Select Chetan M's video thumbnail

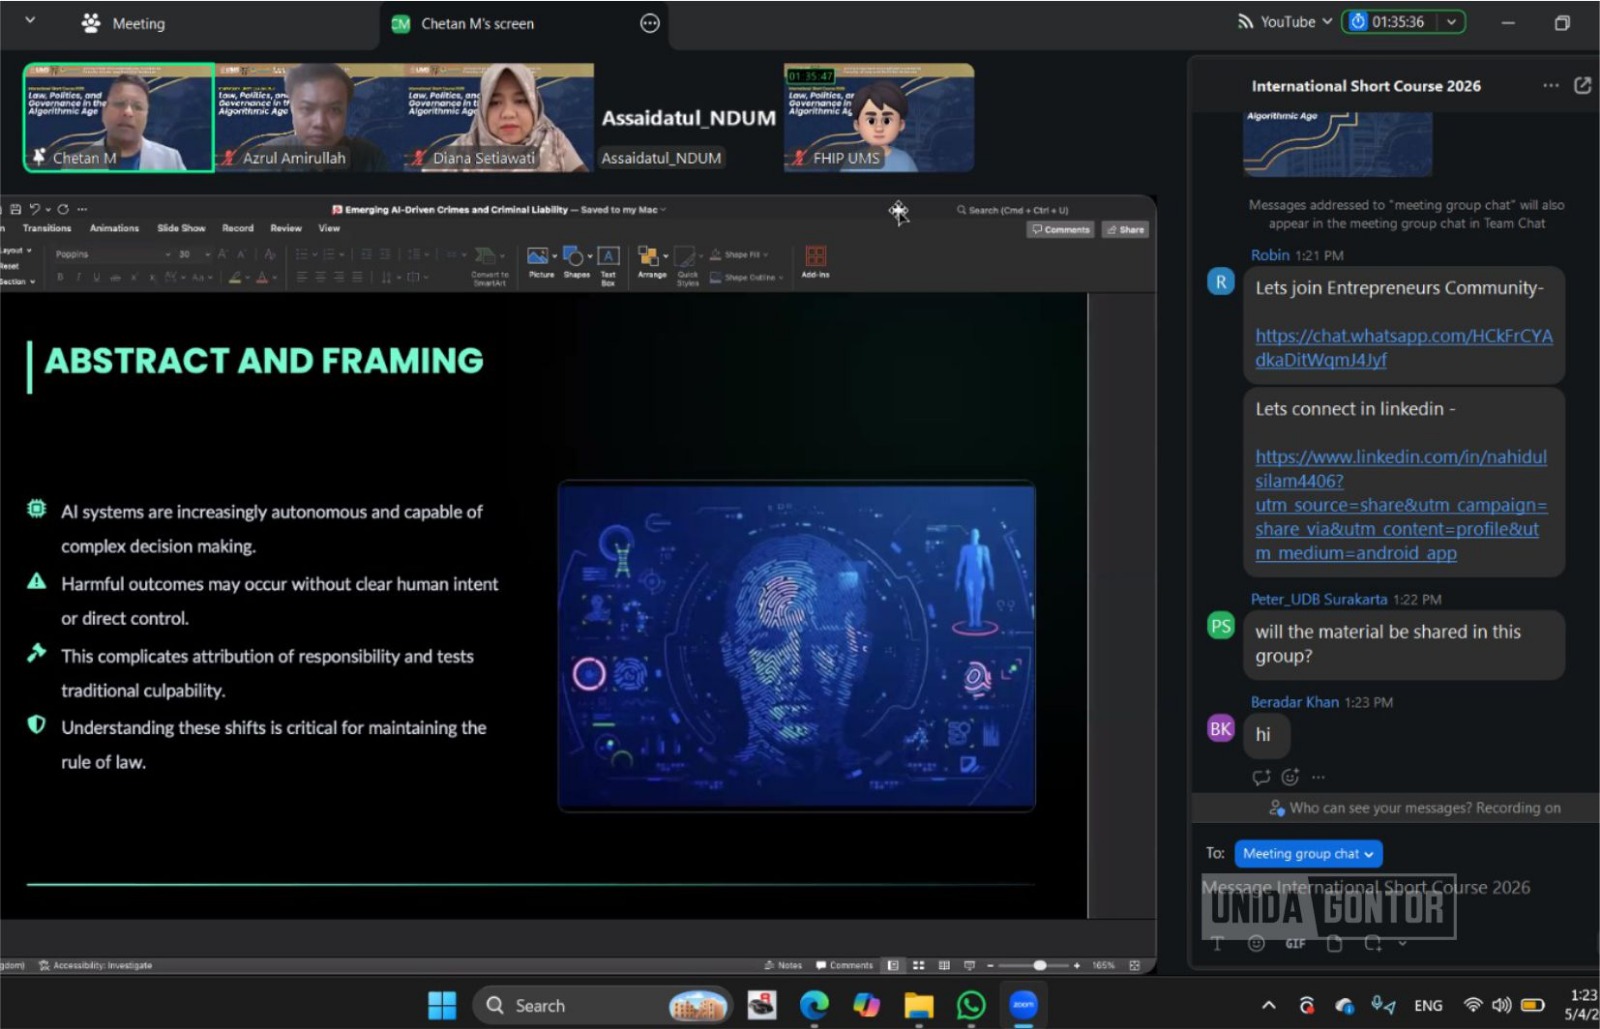point(119,117)
